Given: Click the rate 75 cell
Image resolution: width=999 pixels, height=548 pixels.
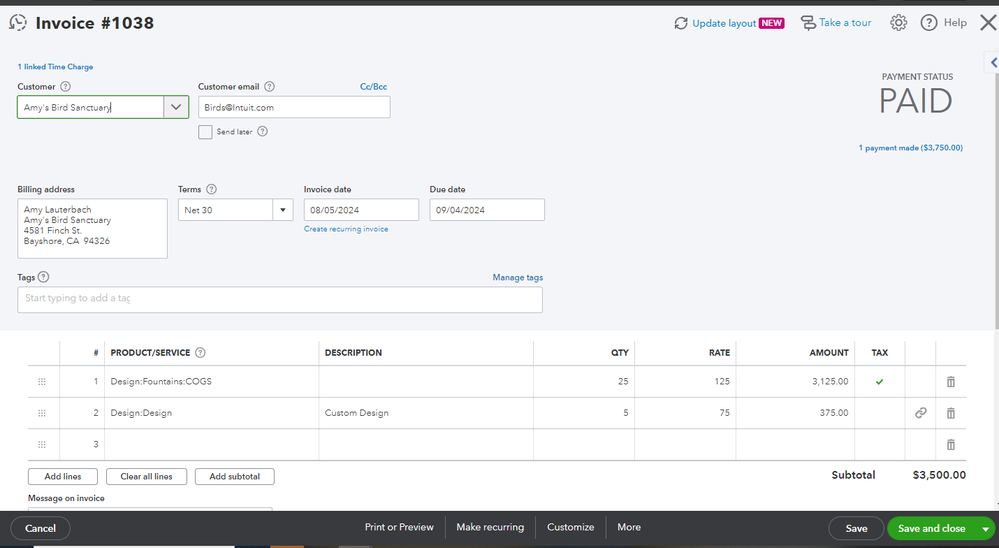Looking at the screenshot, I should [685, 413].
